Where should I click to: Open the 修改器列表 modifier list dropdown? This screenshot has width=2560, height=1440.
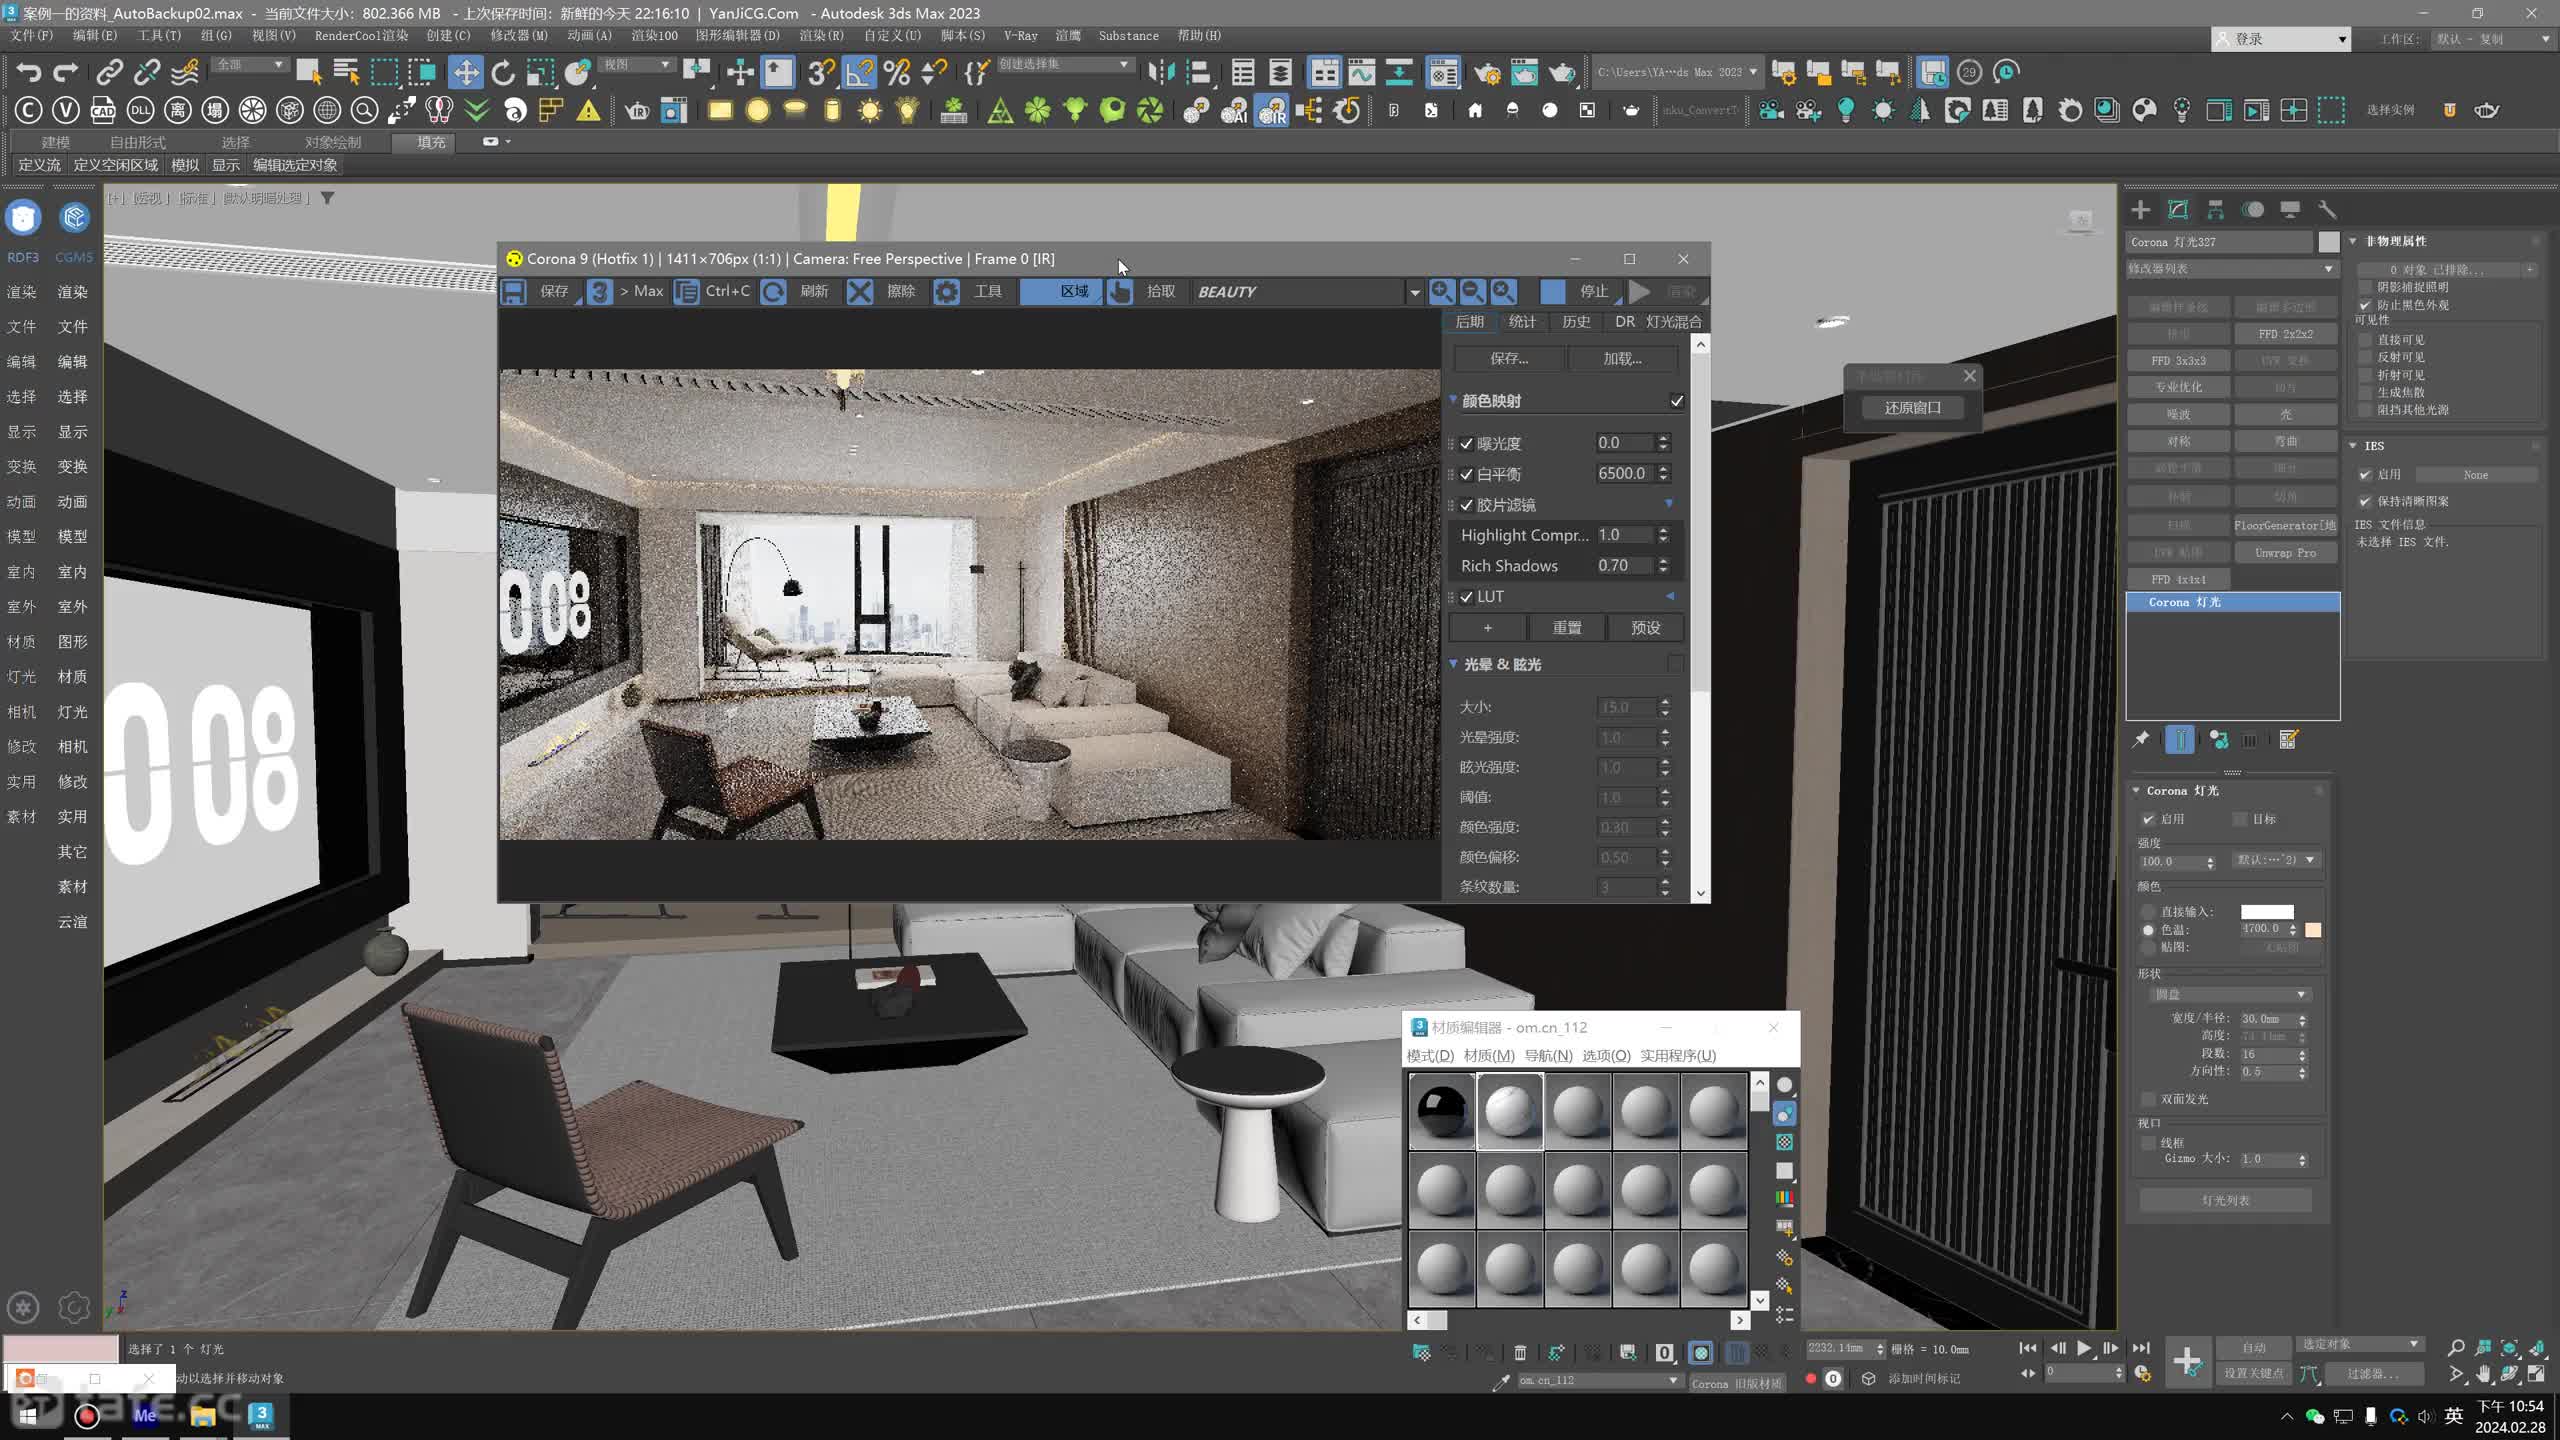[x=2232, y=268]
